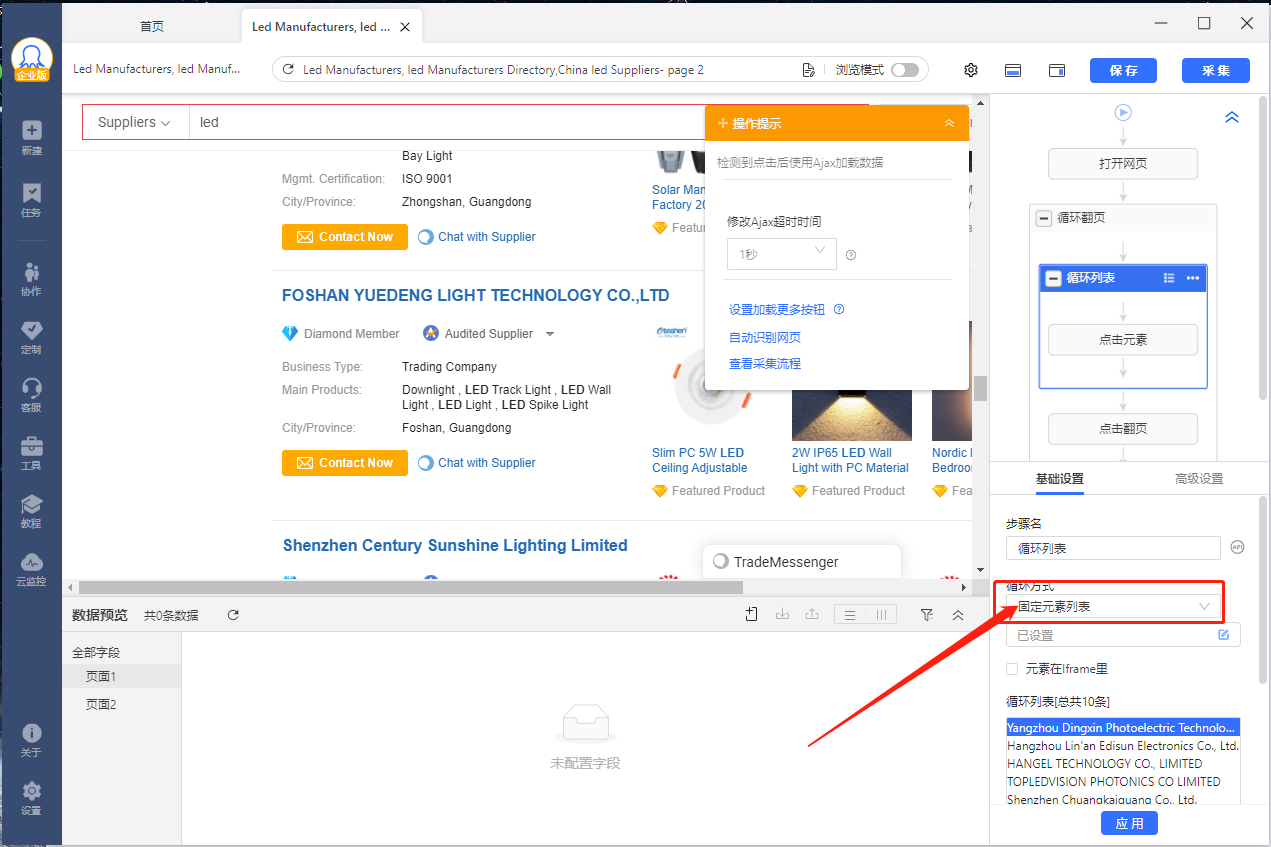Select the 点击翻页 workflow node
The height and width of the screenshot is (847, 1271).
1123,428
